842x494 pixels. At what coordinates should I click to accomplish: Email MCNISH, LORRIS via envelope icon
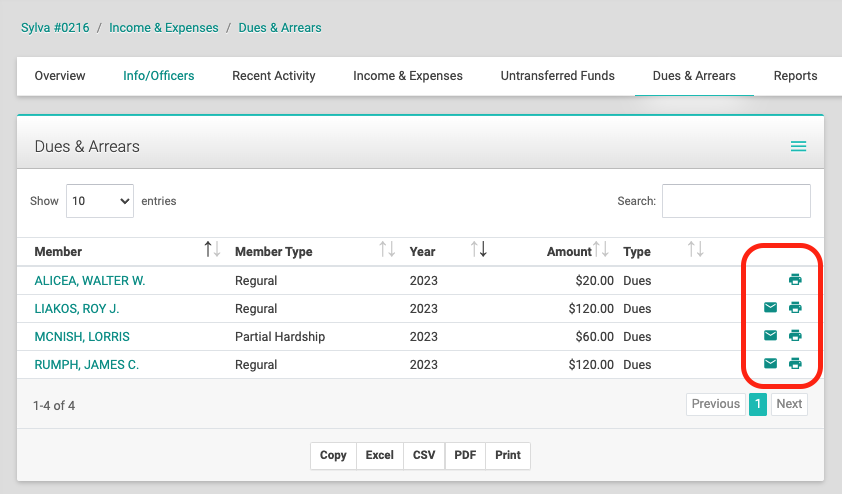[770, 335]
